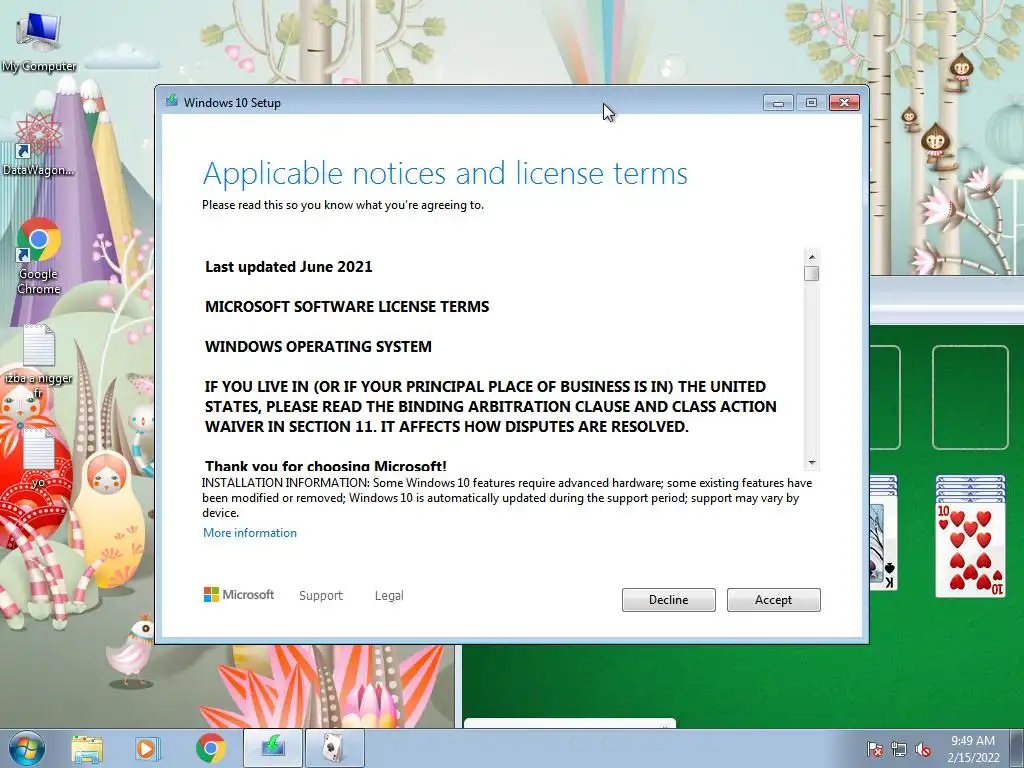Click "Applicable notices and license terms" title
The image size is (1024, 768).
click(x=445, y=174)
